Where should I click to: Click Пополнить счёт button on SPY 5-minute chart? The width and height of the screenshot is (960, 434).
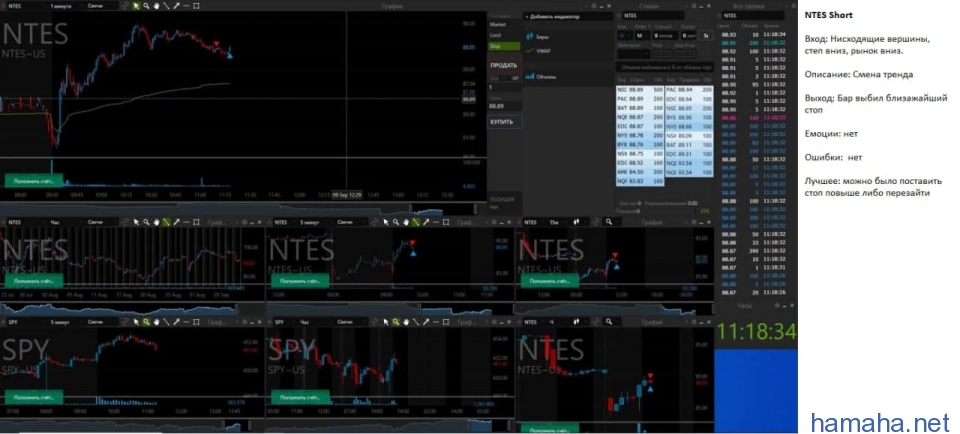click(34, 397)
